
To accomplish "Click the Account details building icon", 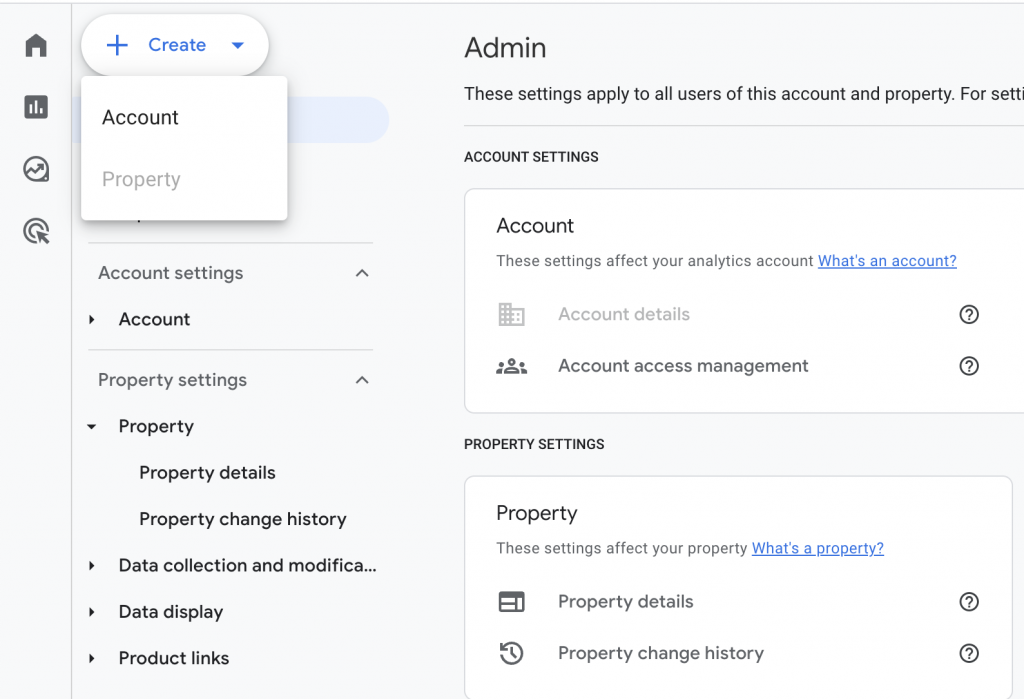I will (511, 314).
